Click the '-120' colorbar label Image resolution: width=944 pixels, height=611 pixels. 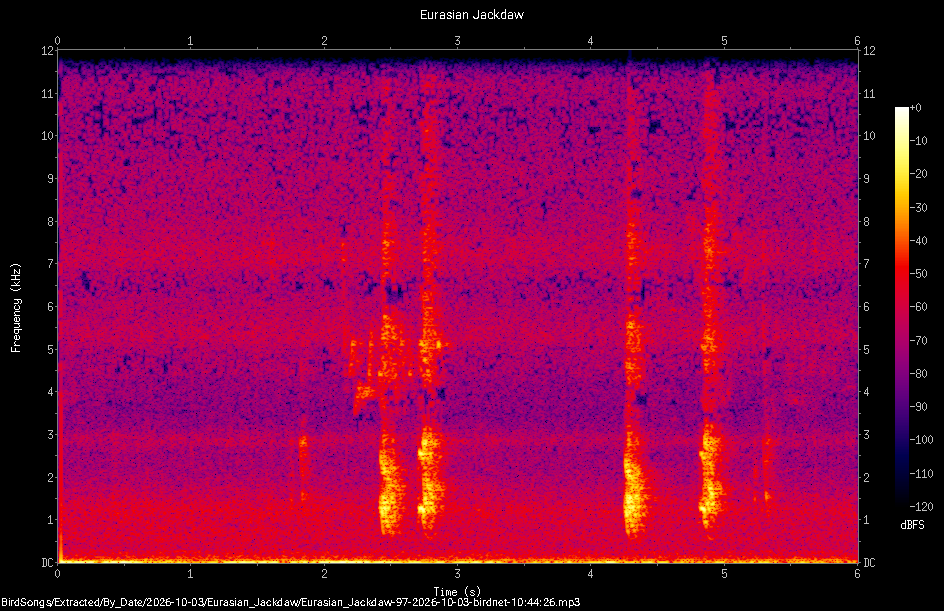[x=921, y=507]
